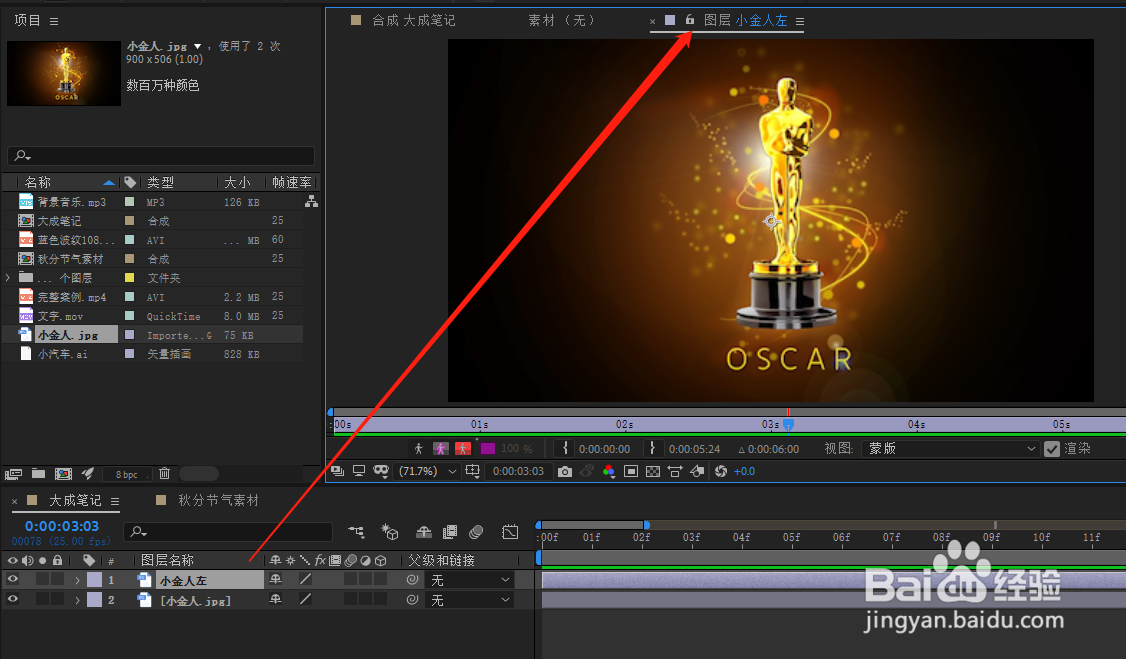
Task: Open parent dropdown for 小金人左 layer
Action: 470,579
